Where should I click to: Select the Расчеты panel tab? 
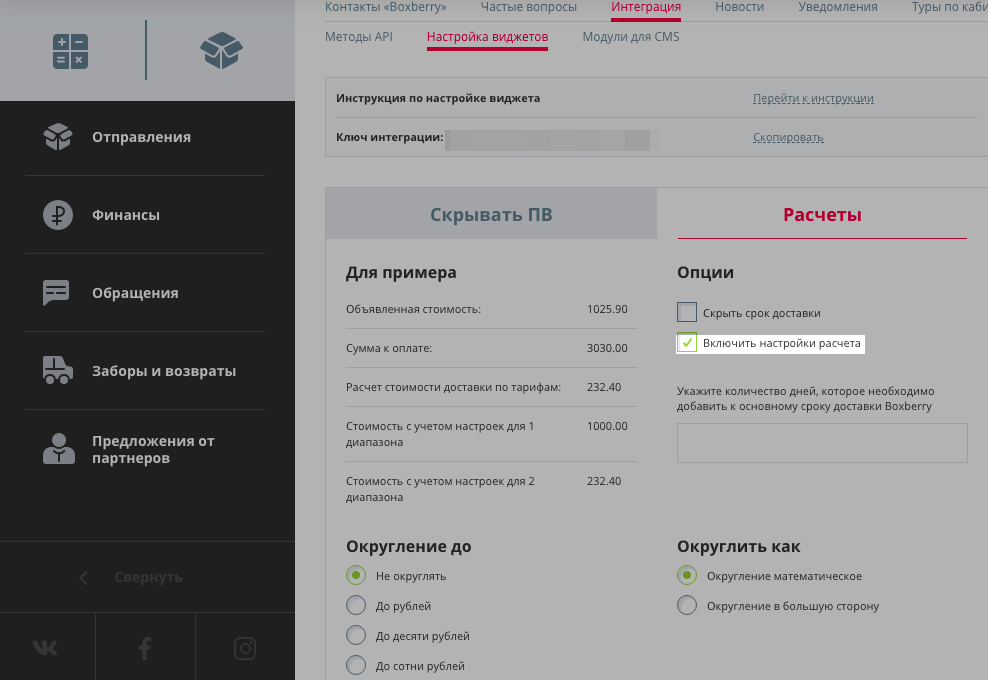[822, 214]
